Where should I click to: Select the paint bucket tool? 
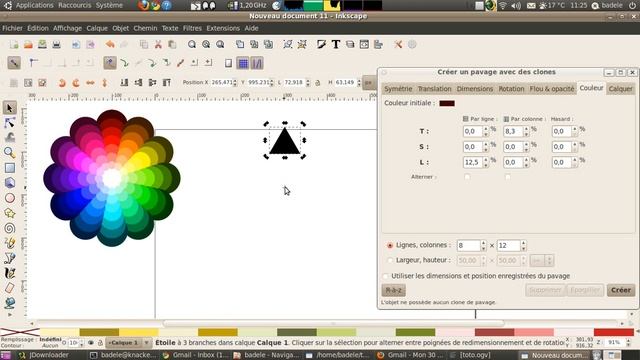point(10,303)
